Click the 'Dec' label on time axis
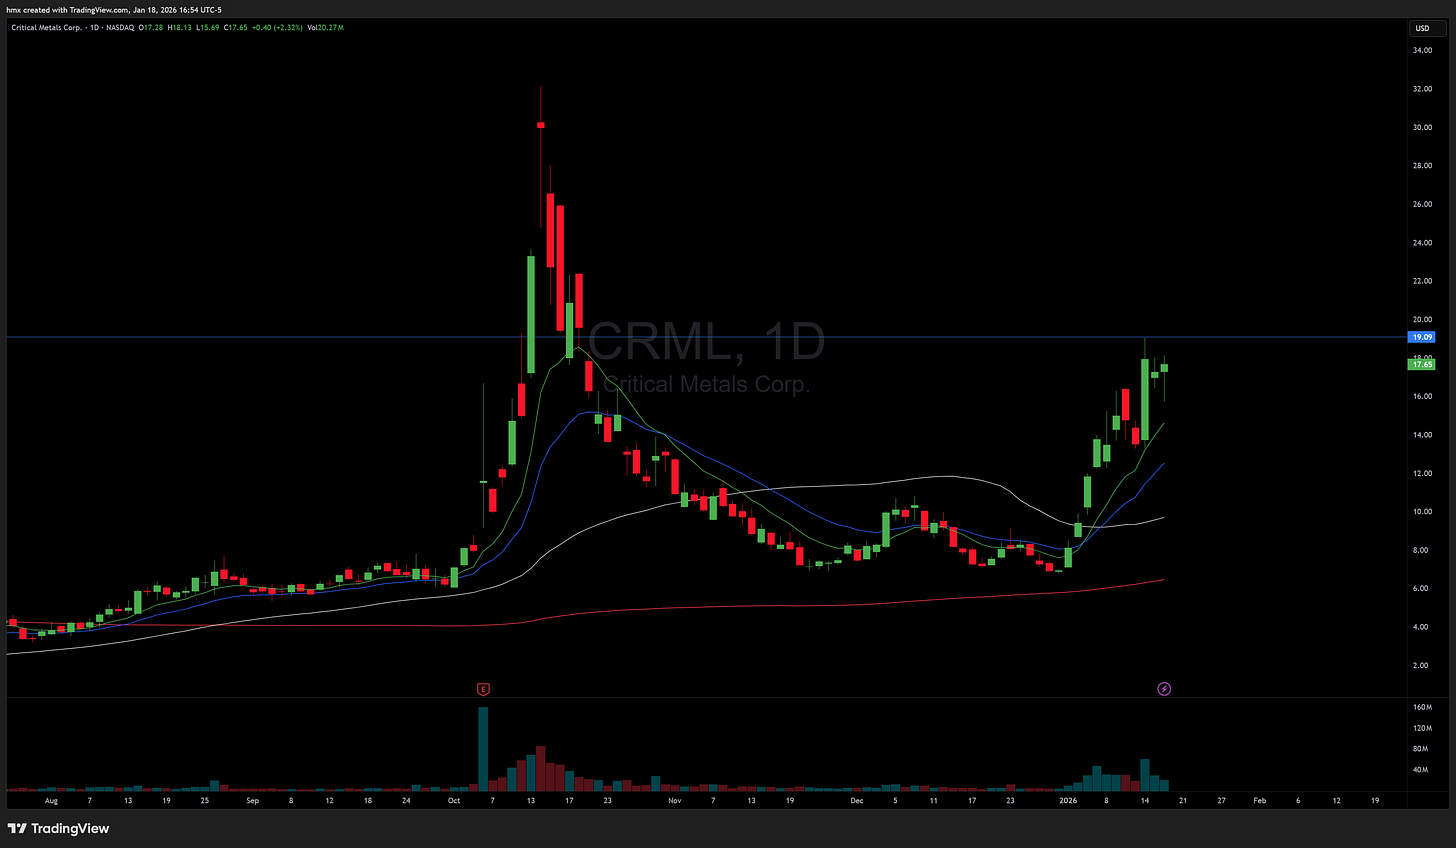Image resolution: width=1456 pixels, height=848 pixels. (x=857, y=800)
